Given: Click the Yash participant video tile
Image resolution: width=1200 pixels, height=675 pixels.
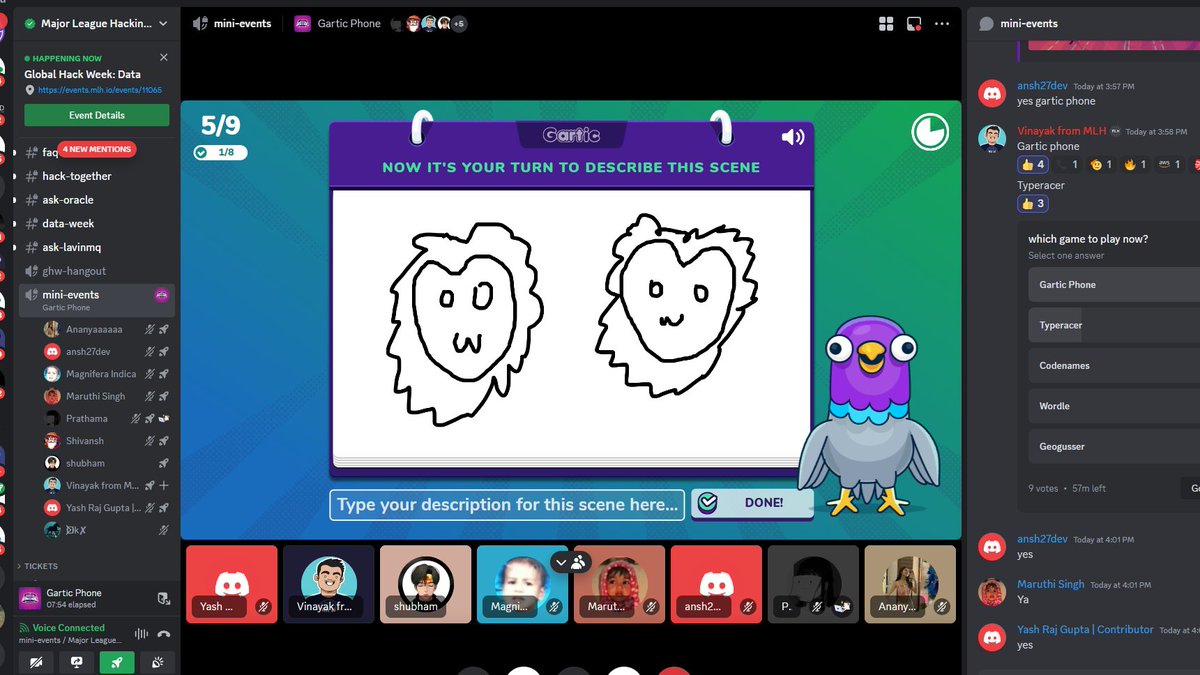Looking at the screenshot, I should coord(232,584).
